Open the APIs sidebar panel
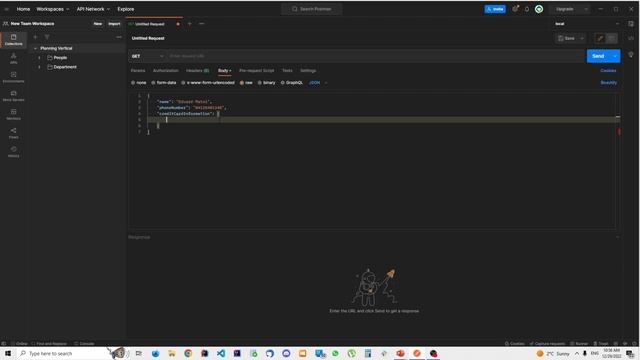Image resolution: width=640 pixels, height=360 pixels. (x=13, y=58)
